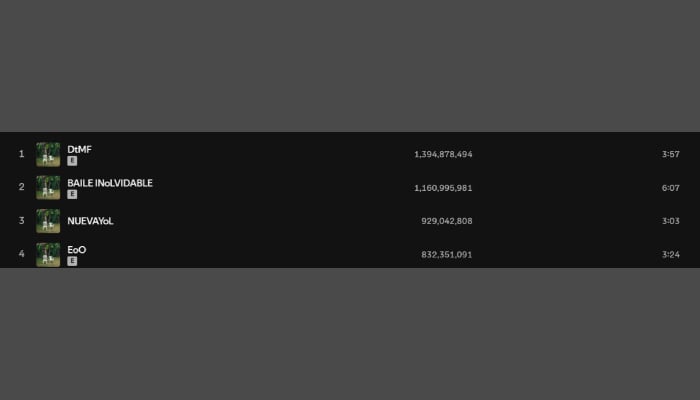Select the 1,160,995,981 play count
This screenshot has width=700, height=400.
pyautogui.click(x=443, y=188)
